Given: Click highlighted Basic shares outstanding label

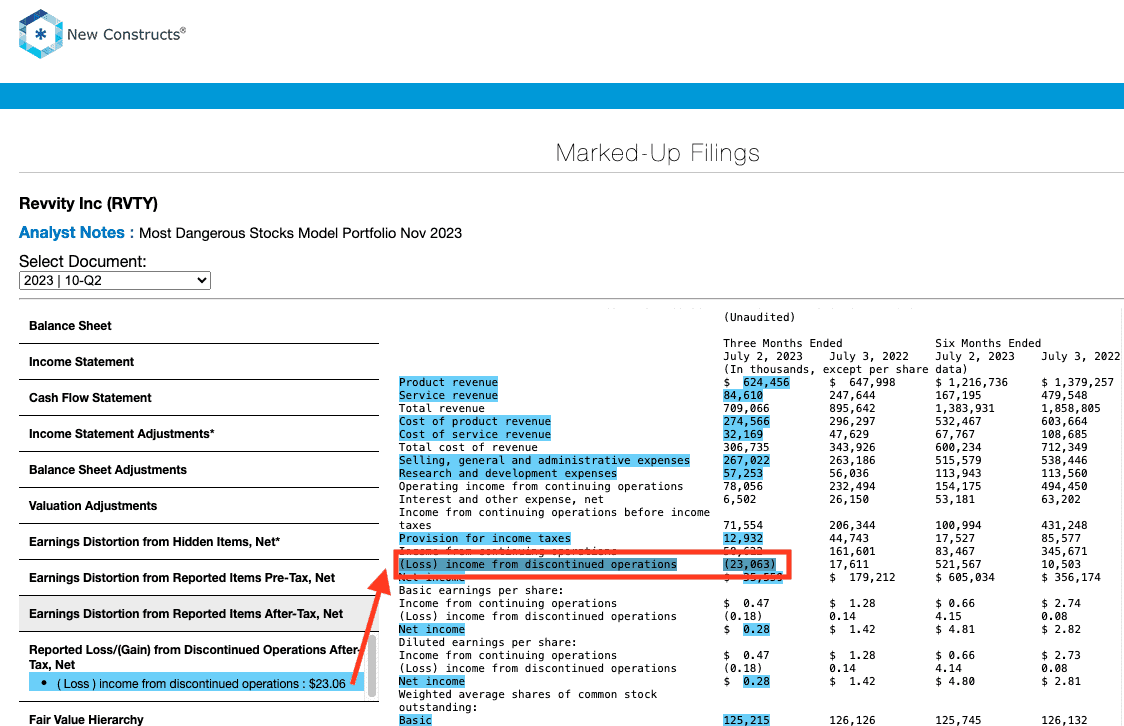Looking at the screenshot, I should [415, 720].
